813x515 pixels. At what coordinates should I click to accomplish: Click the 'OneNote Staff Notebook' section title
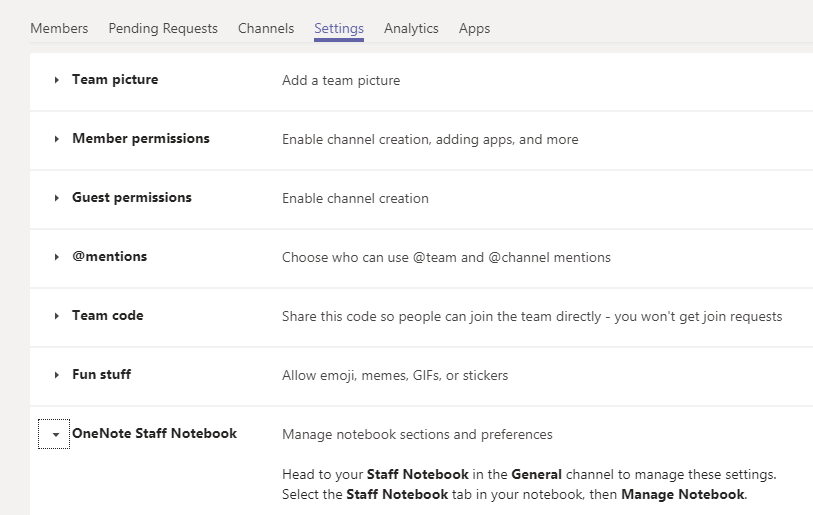point(154,434)
